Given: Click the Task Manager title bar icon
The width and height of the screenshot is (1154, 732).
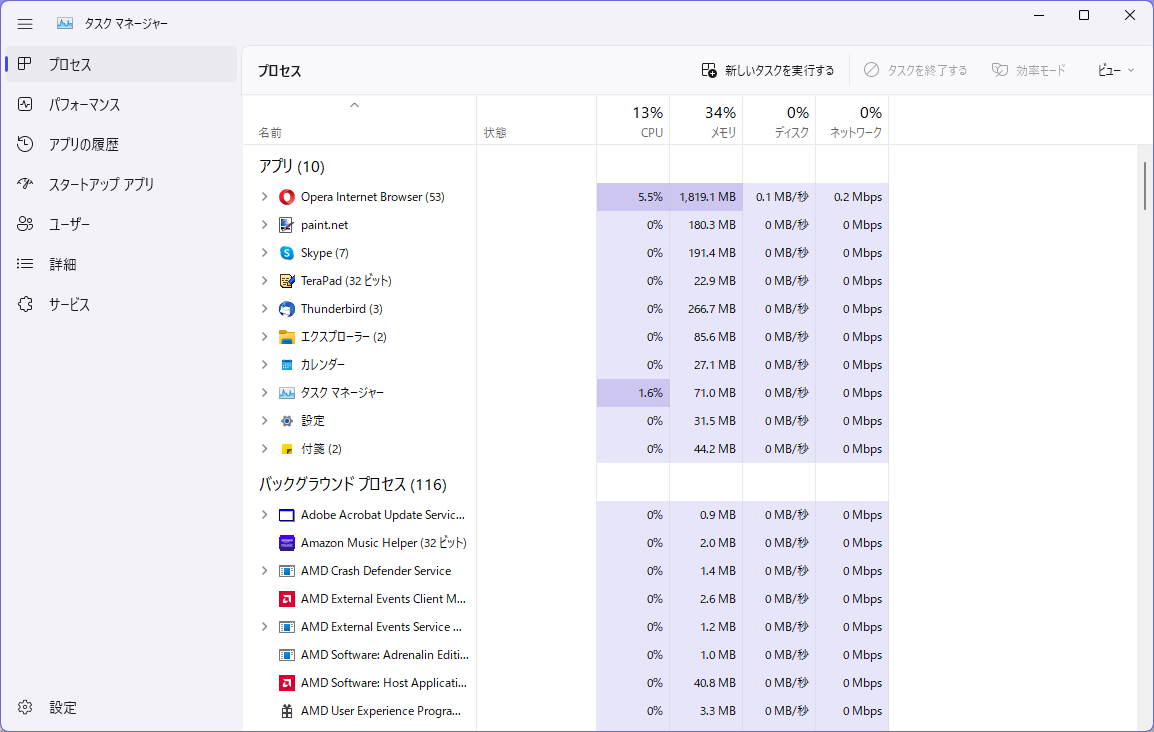Looking at the screenshot, I should tap(65, 24).
